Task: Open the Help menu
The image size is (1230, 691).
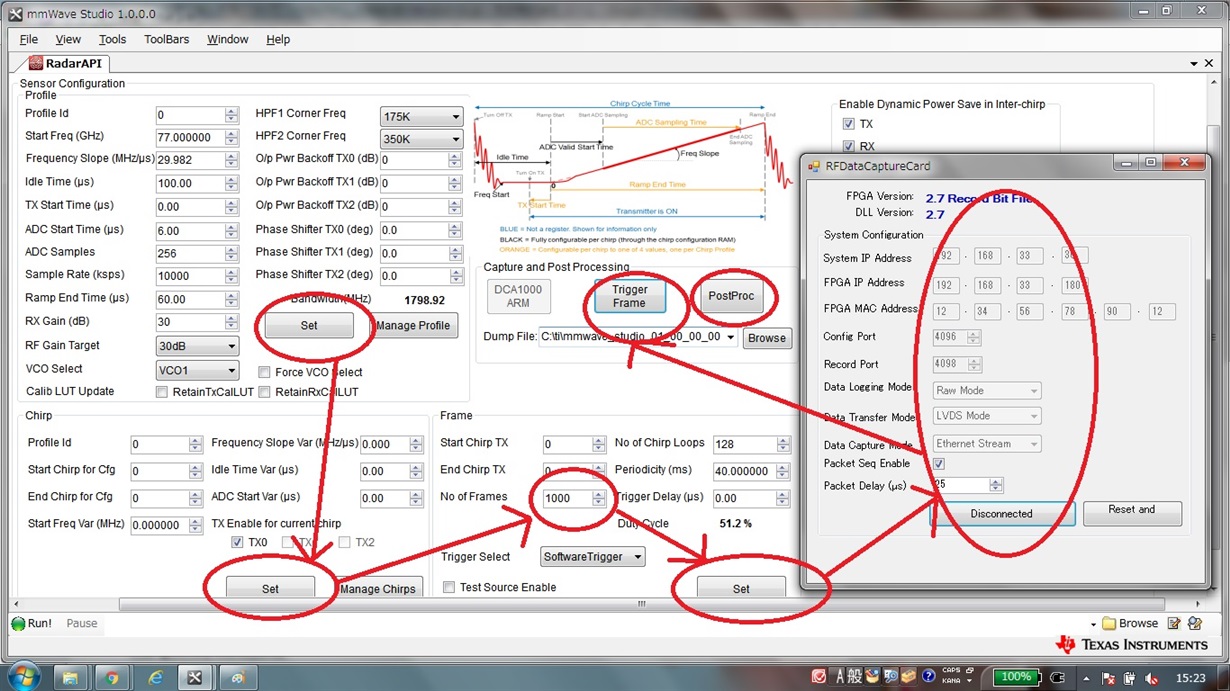Action: pyautogui.click(x=278, y=39)
